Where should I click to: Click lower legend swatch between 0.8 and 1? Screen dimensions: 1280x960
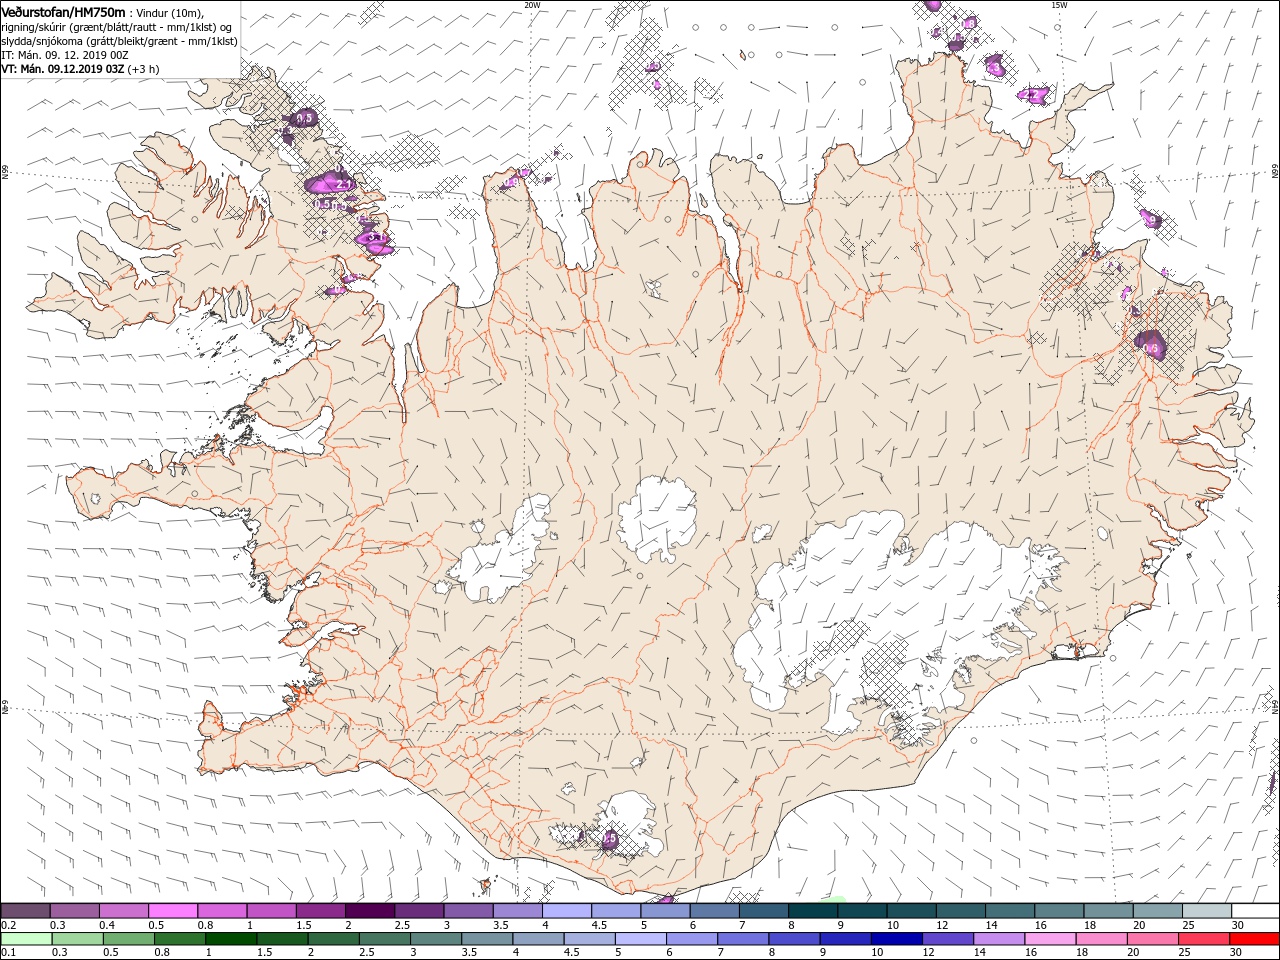point(179,940)
